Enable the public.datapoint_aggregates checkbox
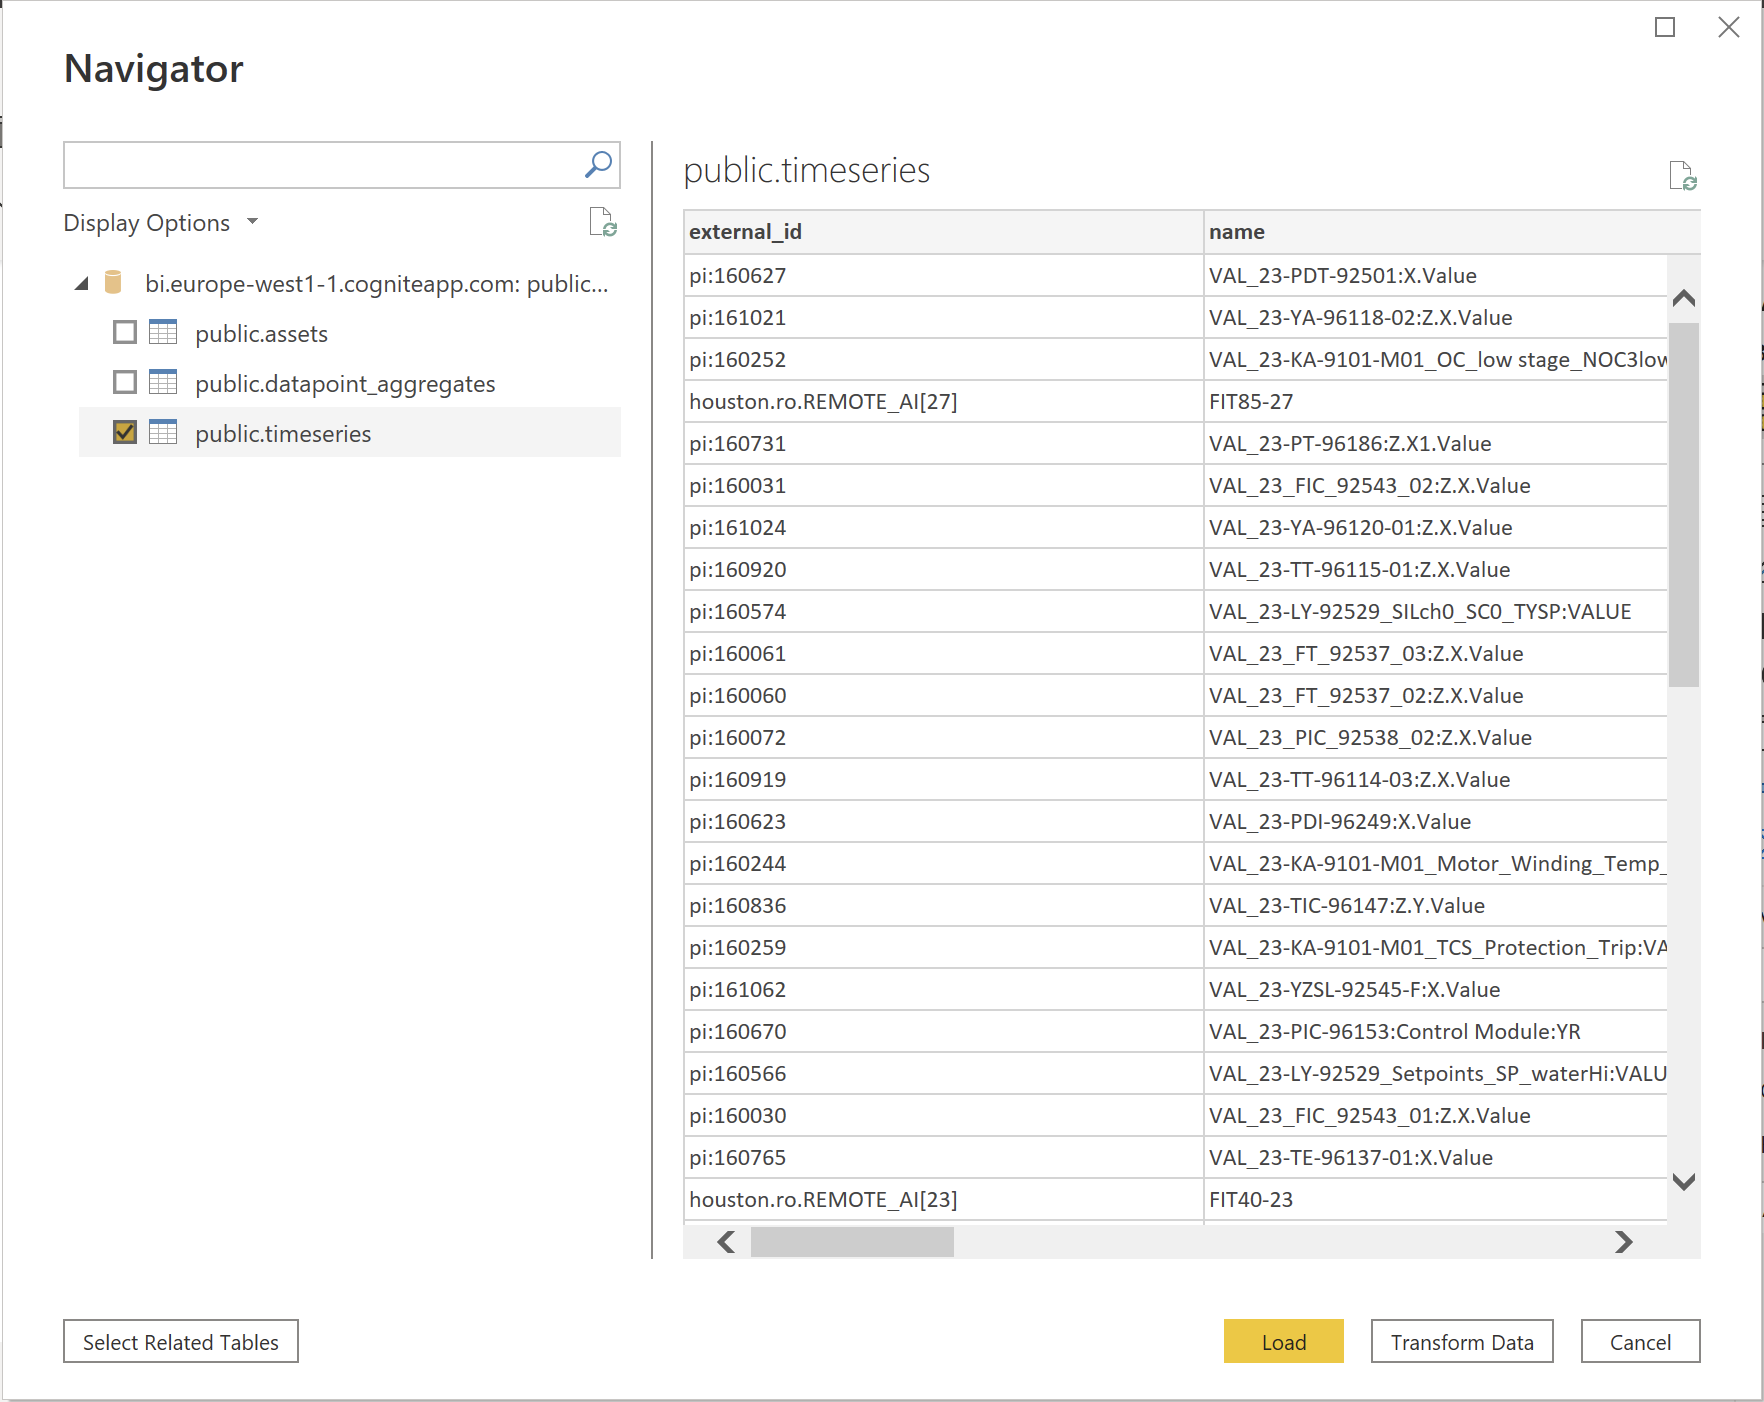The image size is (1764, 1402). [124, 382]
